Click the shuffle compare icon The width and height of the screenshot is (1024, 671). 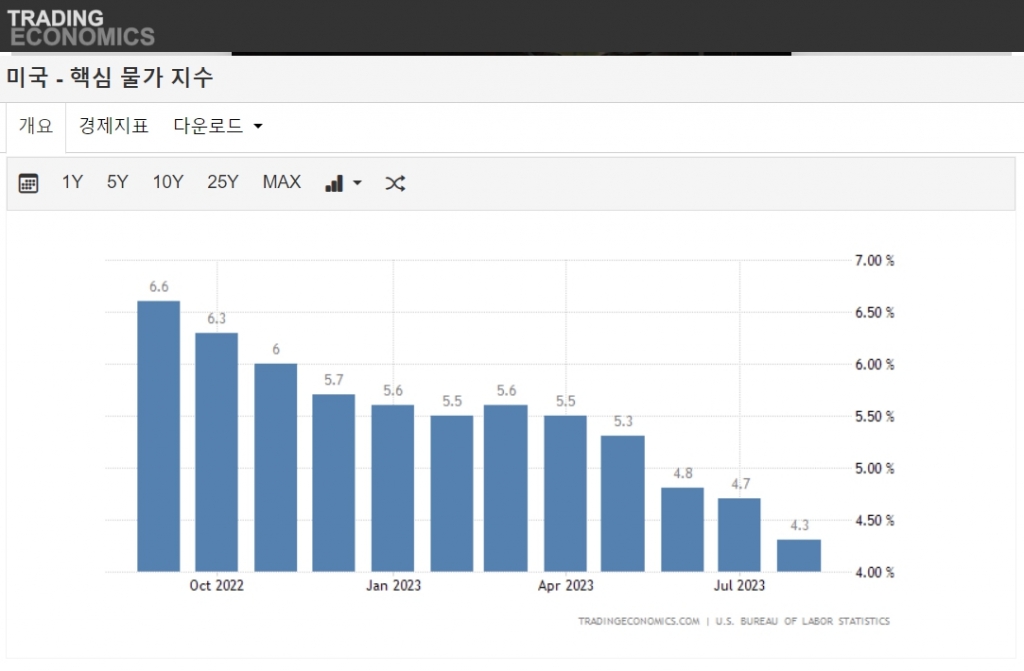(395, 183)
